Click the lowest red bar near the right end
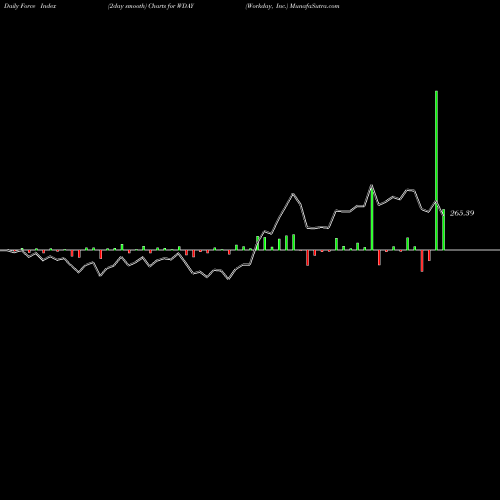Image resolution: width=500 pixels, height=500 pixels. coord(422,261)
